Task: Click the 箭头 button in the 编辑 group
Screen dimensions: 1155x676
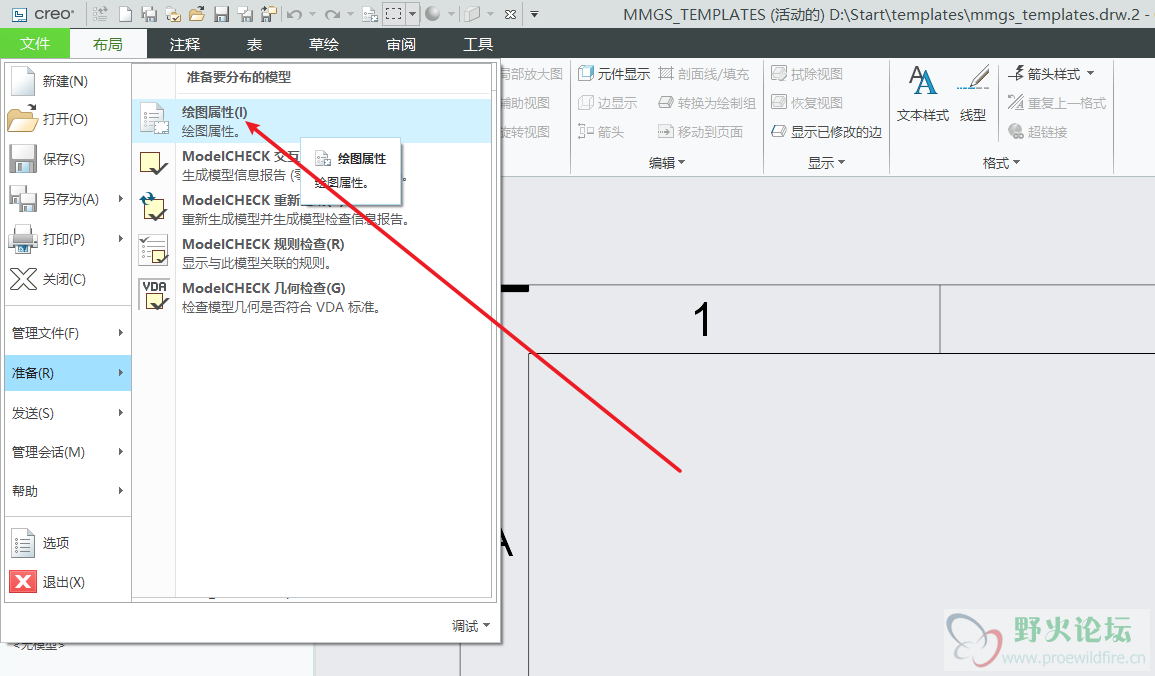Action: click(601, 132)
